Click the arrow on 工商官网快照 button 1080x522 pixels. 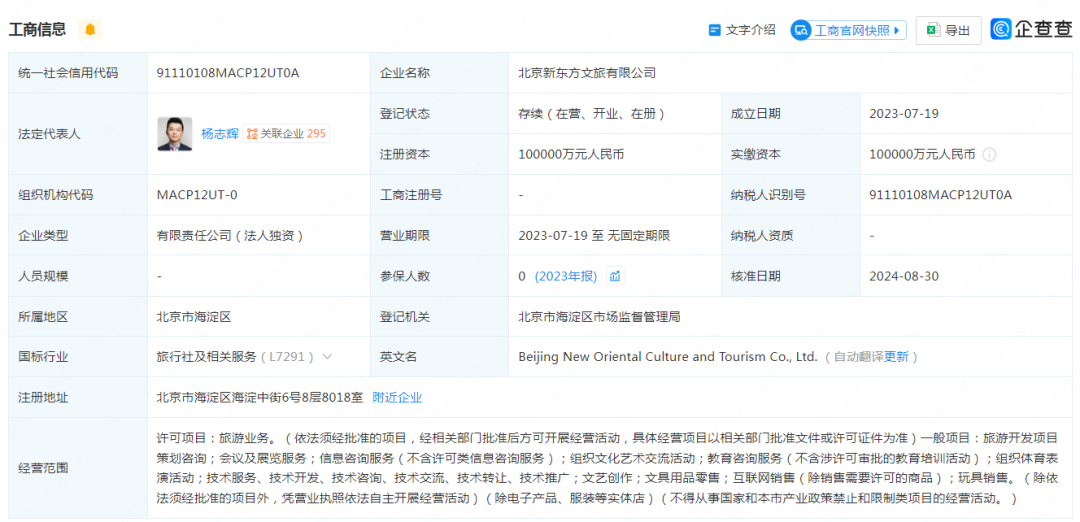pyautogui.click(x=897, y=30)
